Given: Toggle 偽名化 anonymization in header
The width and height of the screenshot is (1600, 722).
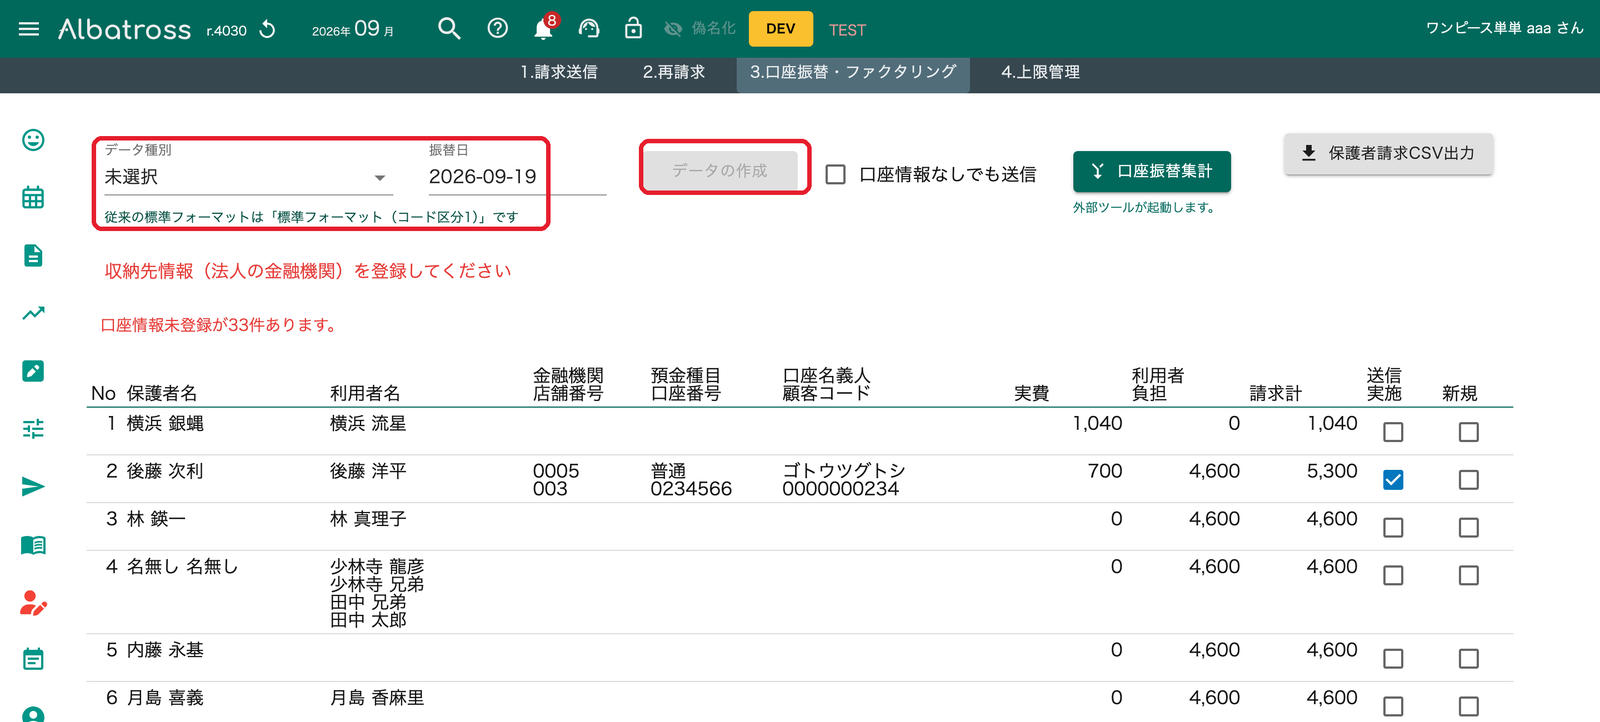Looking at the screenshot, I should 700,29.
